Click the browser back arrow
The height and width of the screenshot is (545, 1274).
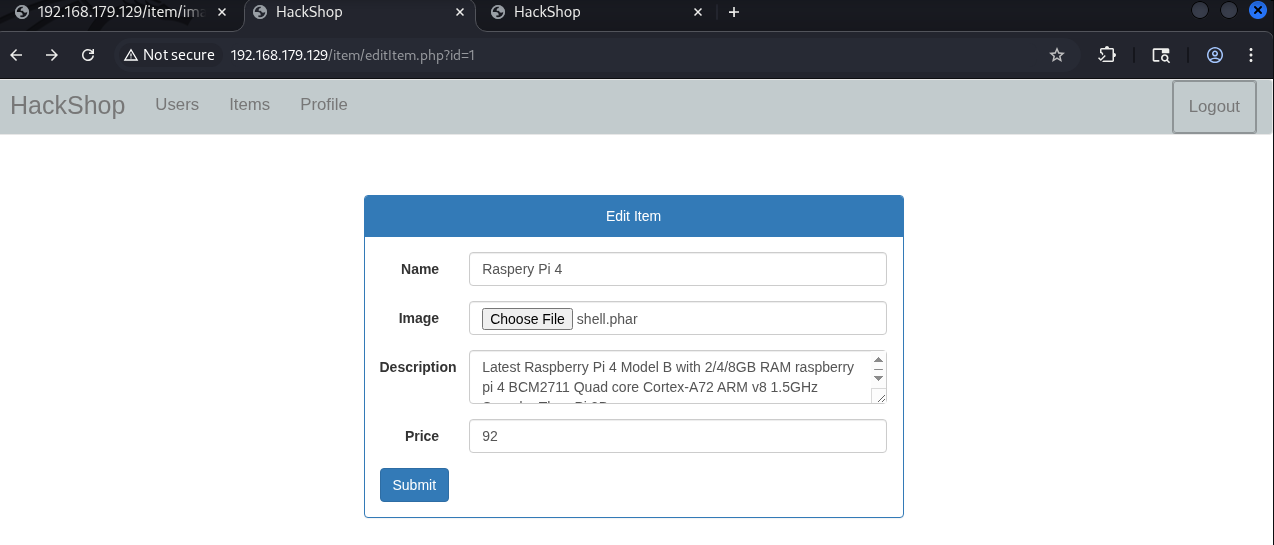[x=16, y=55]
